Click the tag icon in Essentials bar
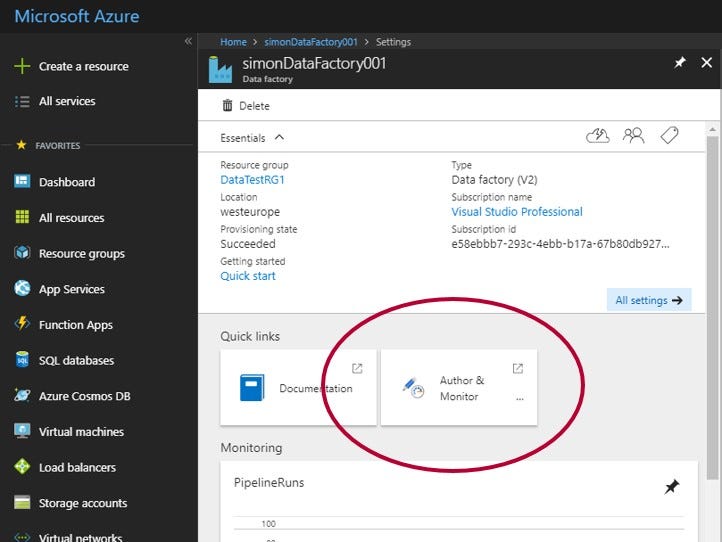The width and height of the screenshot is (722, 542). (669, 136)
